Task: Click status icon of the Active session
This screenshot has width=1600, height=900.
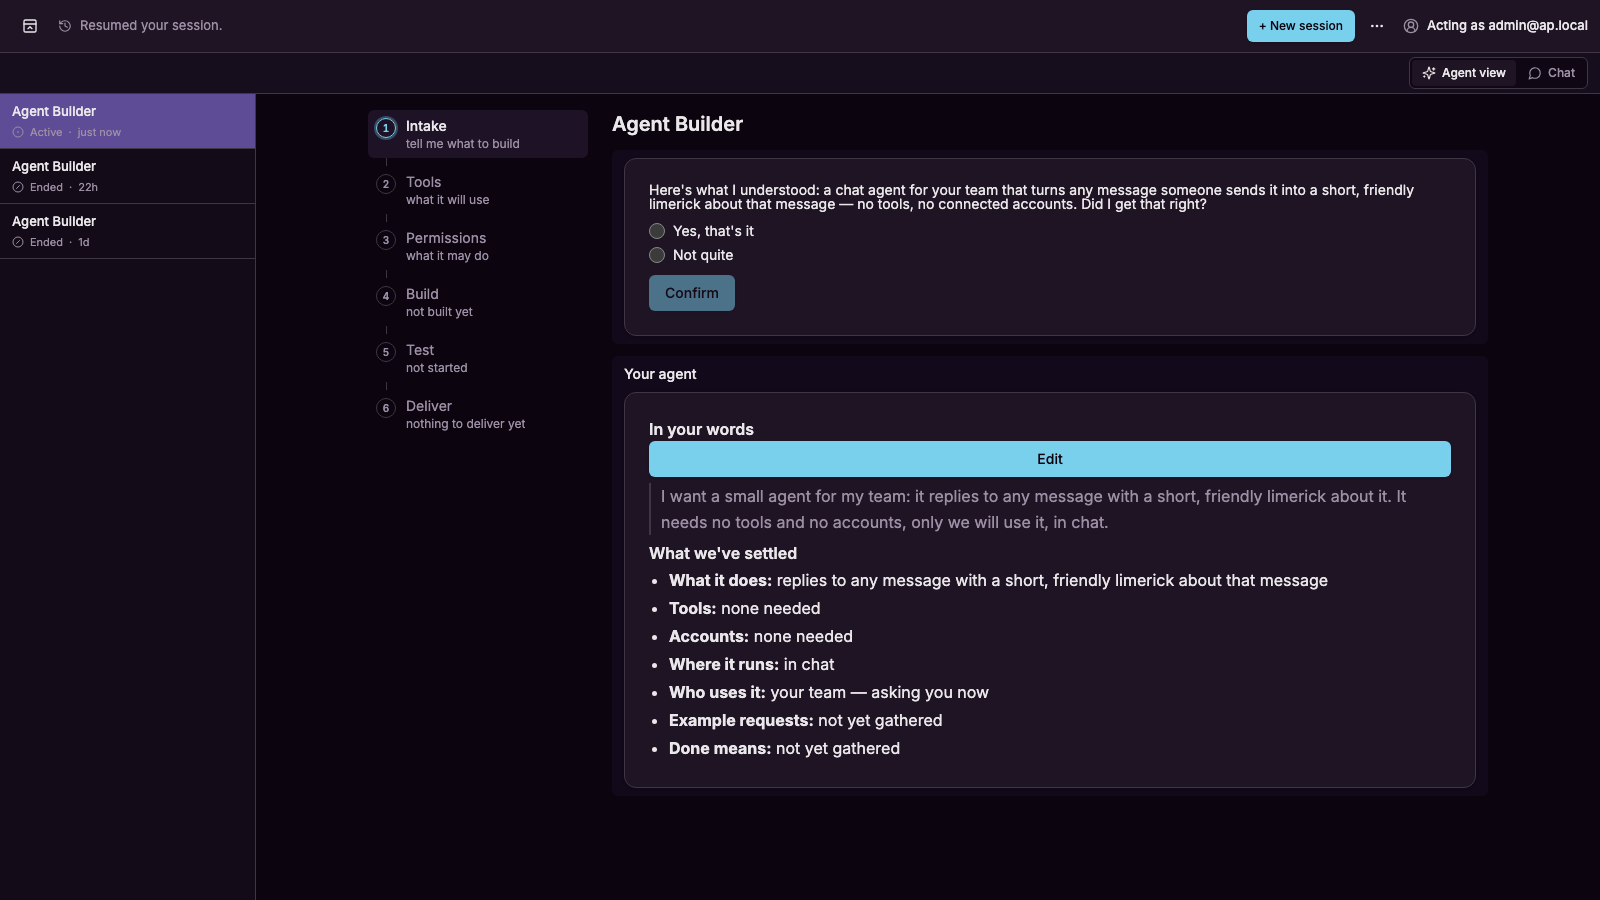Action: 18,132
